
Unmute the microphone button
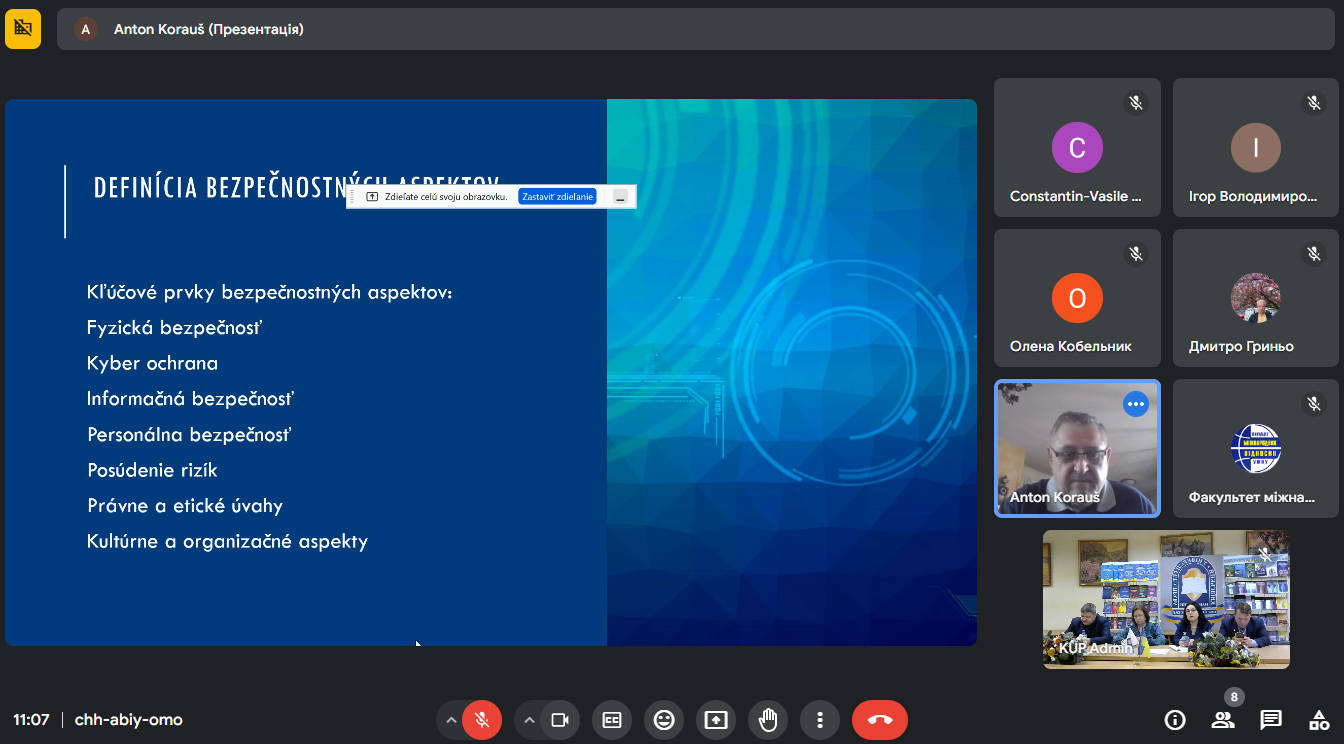[481, 720]
